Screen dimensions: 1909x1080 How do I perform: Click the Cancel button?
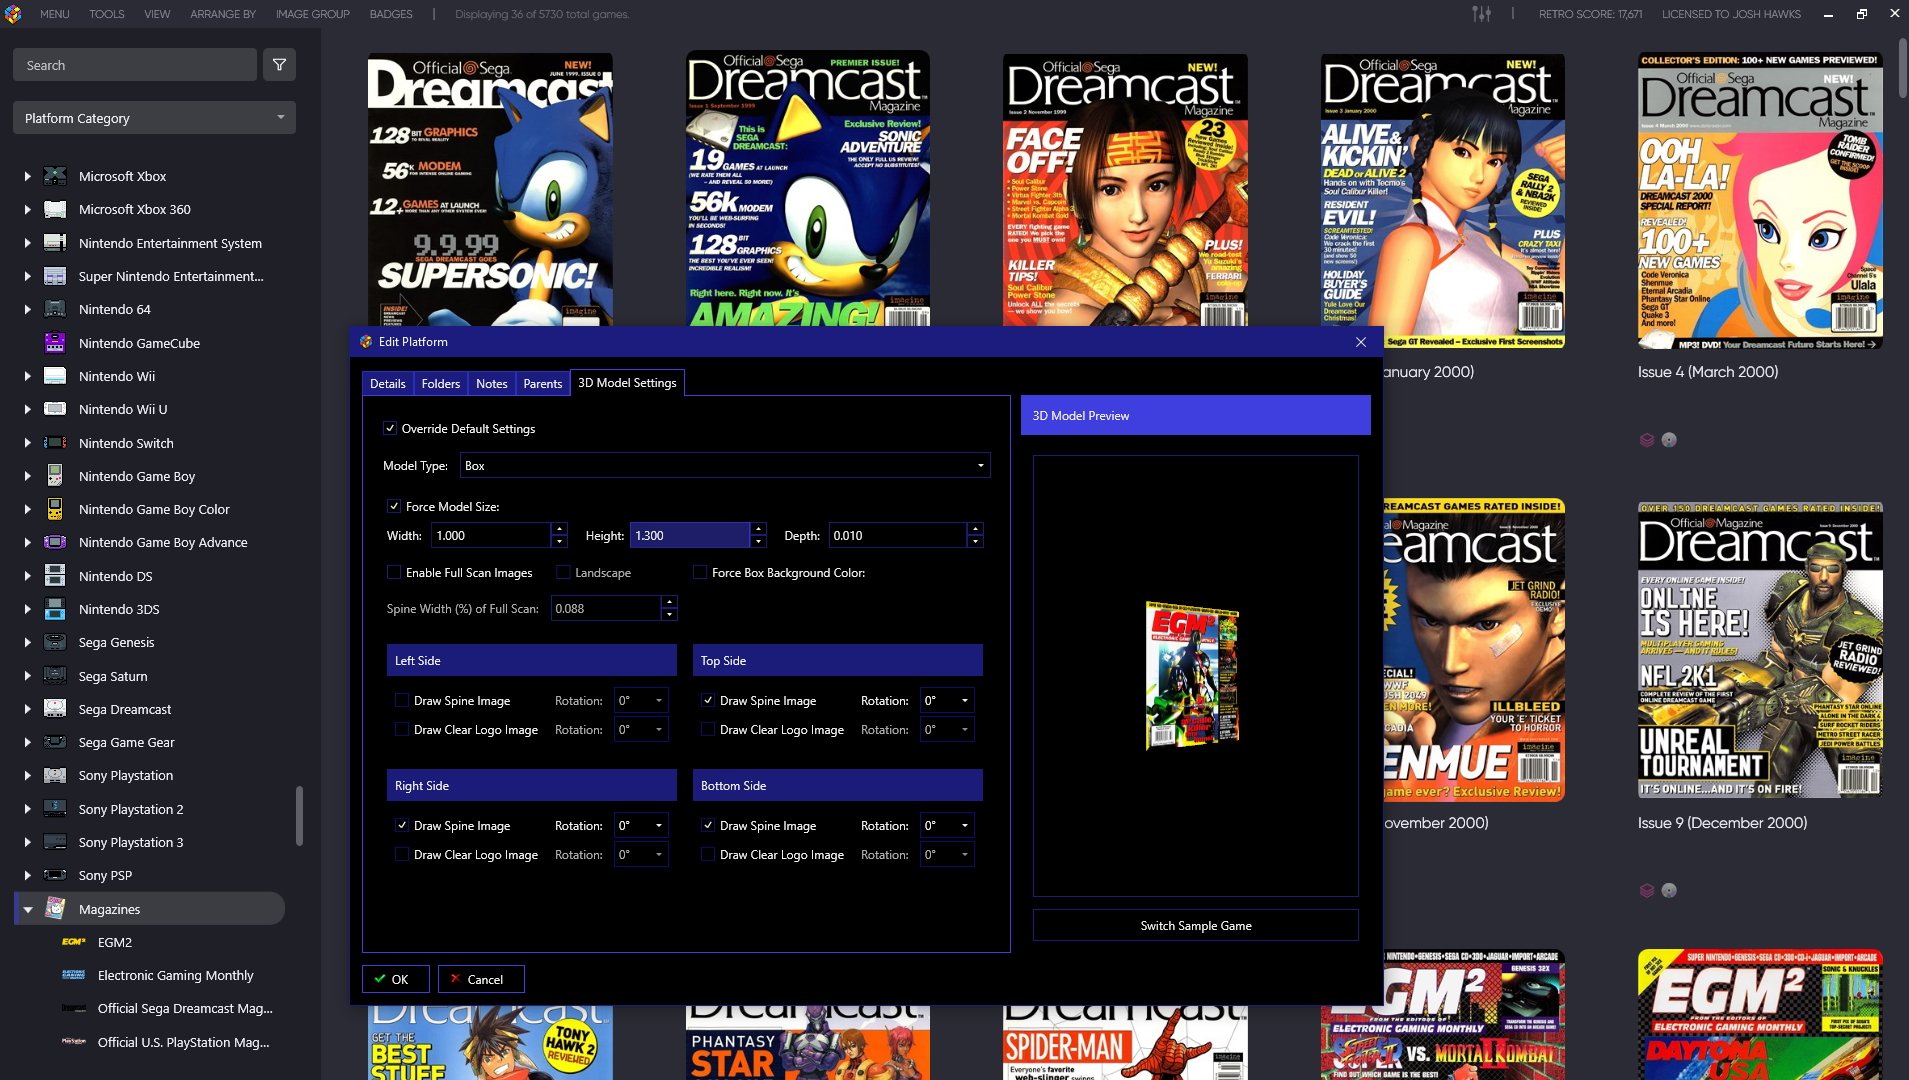(481, 979)
